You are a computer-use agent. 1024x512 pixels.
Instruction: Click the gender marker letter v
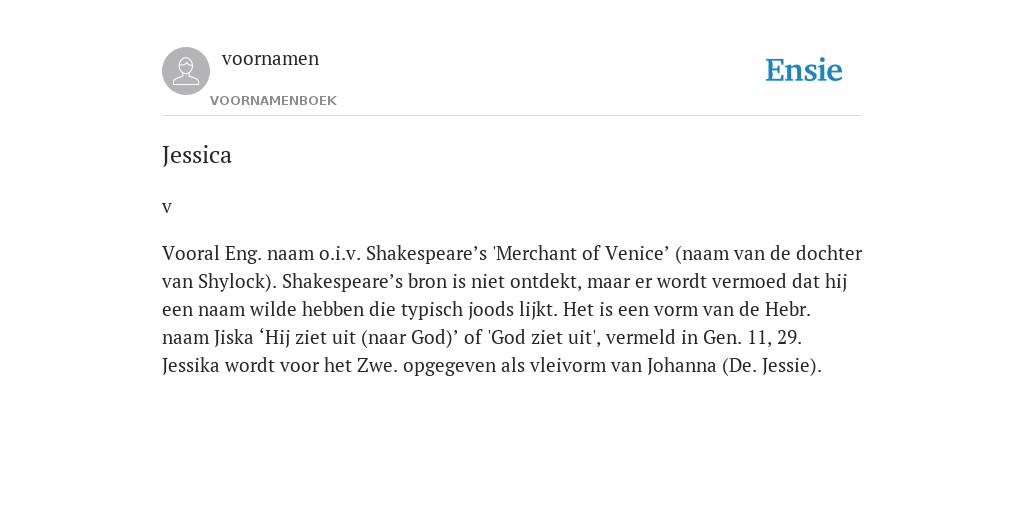click(x=167, y=208)
